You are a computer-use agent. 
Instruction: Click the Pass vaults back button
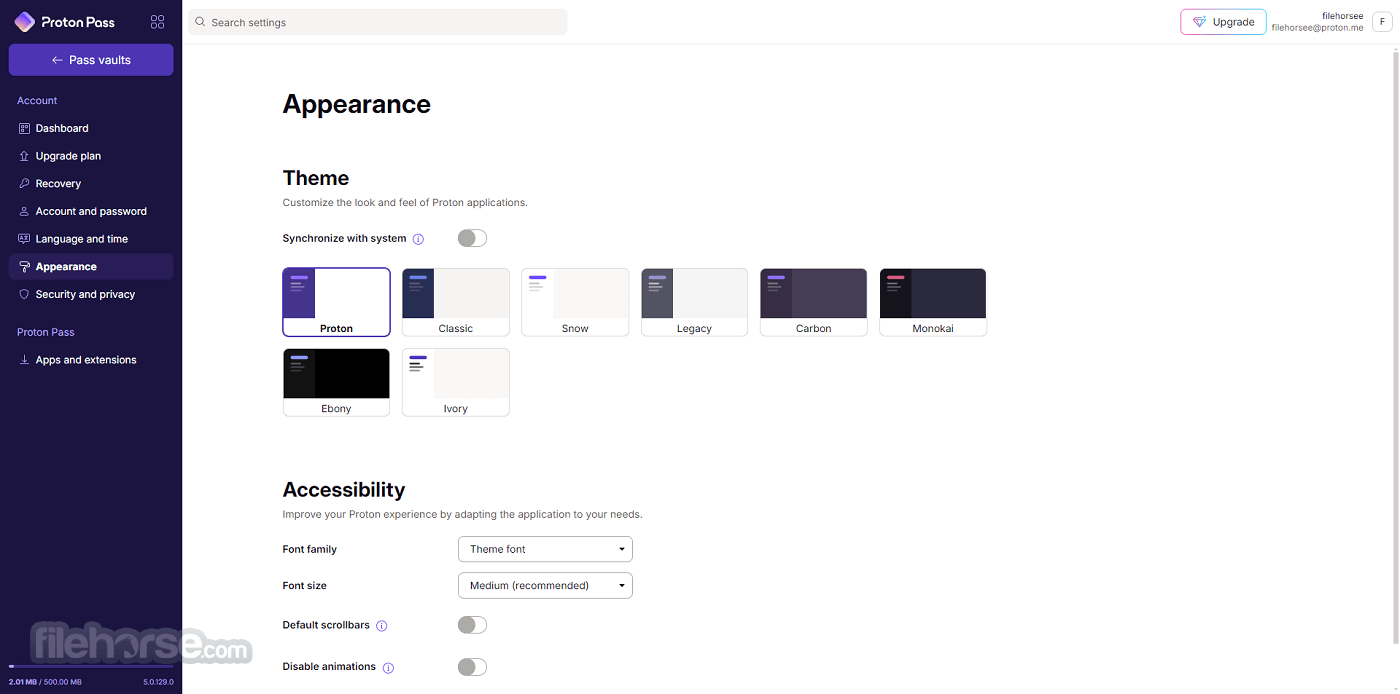point(91,60)
